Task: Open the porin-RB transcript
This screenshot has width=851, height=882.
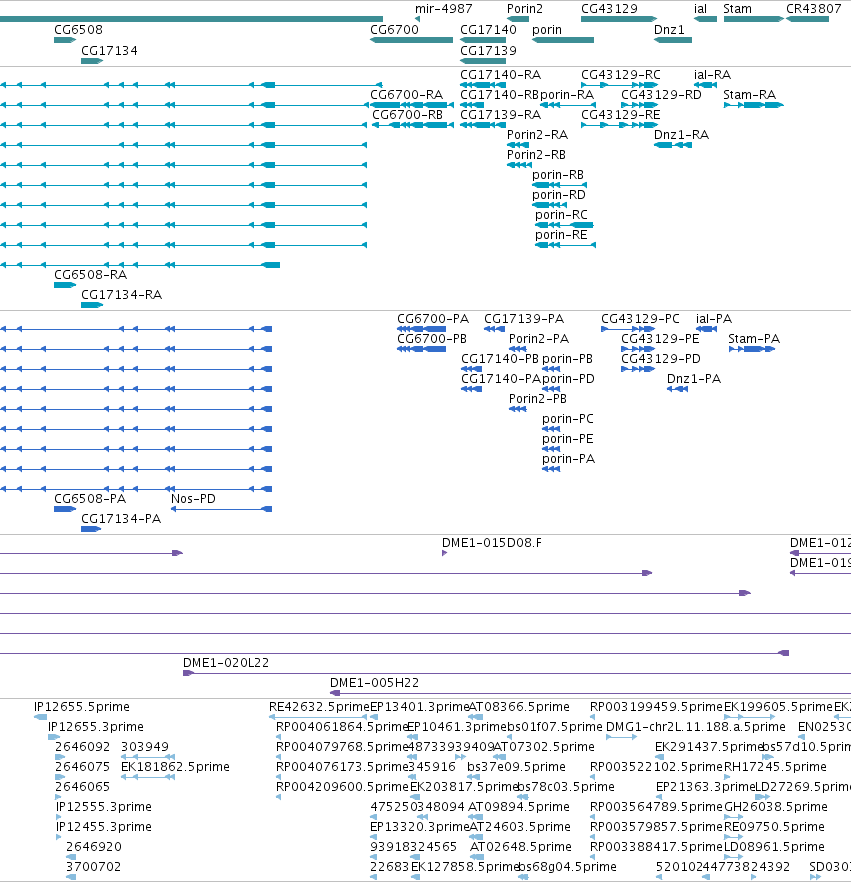Action: coord(558,175)
